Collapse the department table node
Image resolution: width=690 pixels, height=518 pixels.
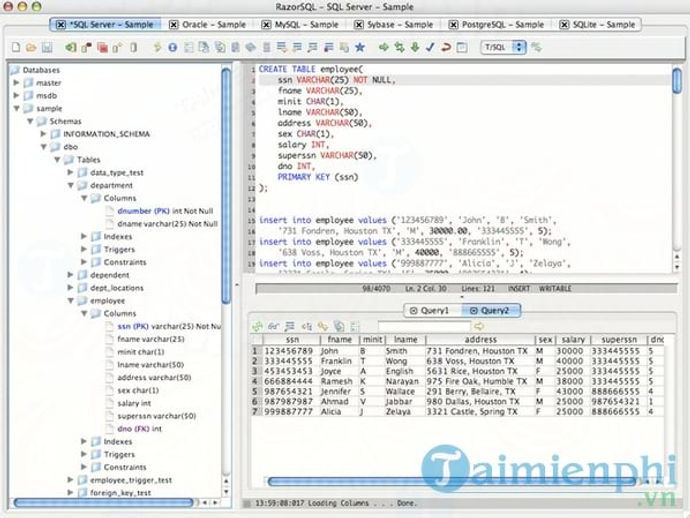tap(70, 185)
